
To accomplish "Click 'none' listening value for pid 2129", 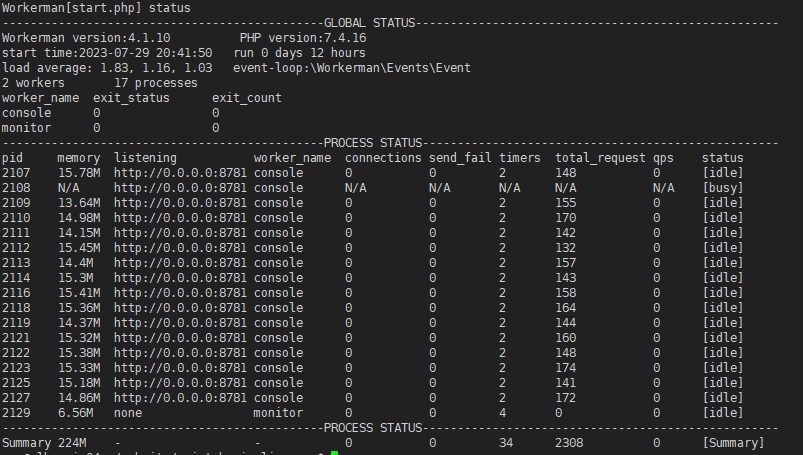I will point(128,412).
